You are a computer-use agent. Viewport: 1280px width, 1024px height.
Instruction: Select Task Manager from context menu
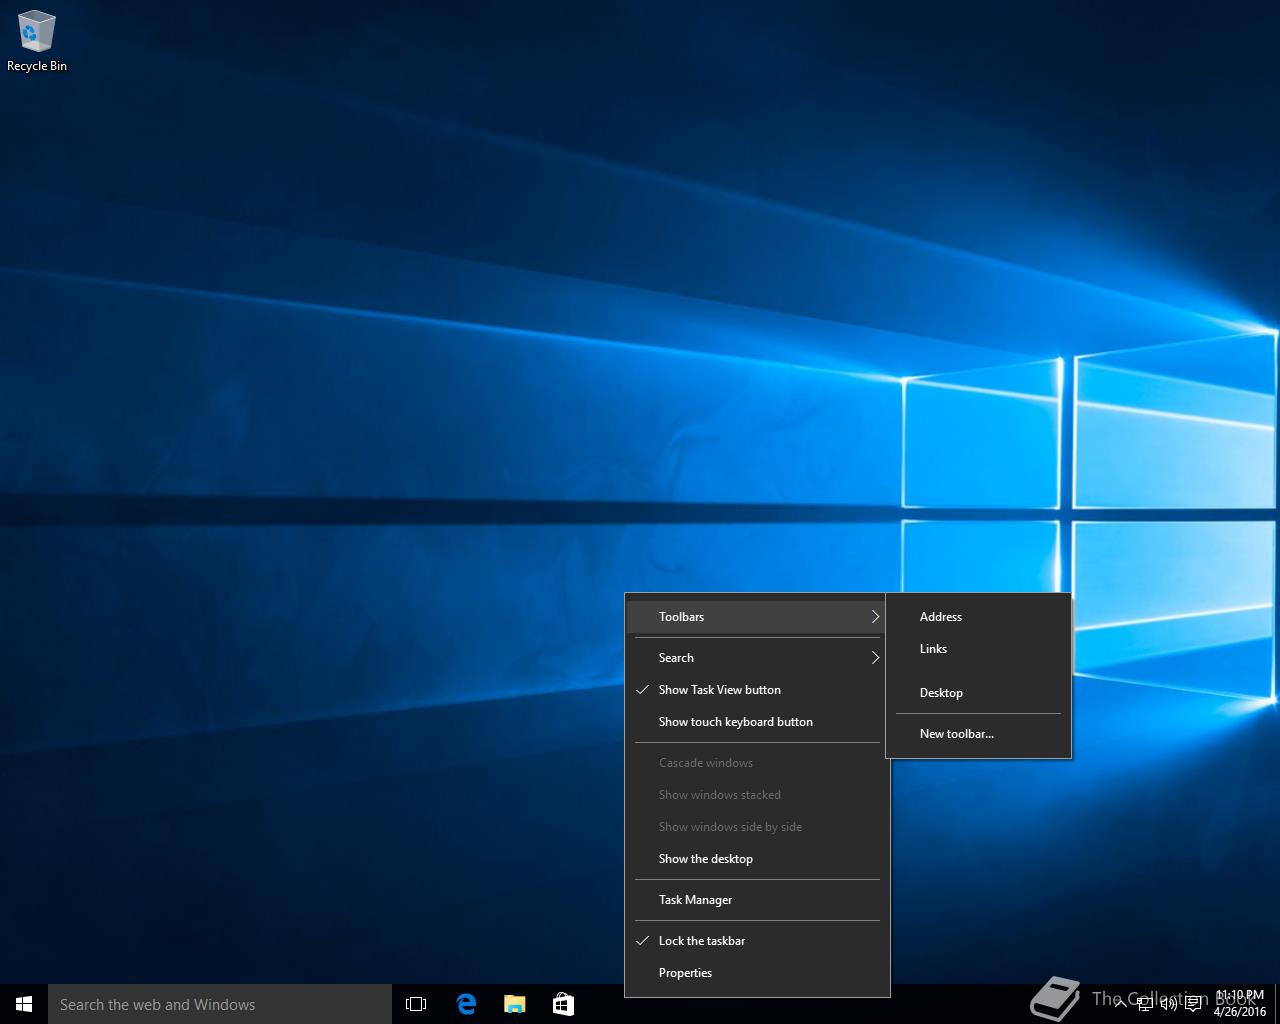[695, 900]
